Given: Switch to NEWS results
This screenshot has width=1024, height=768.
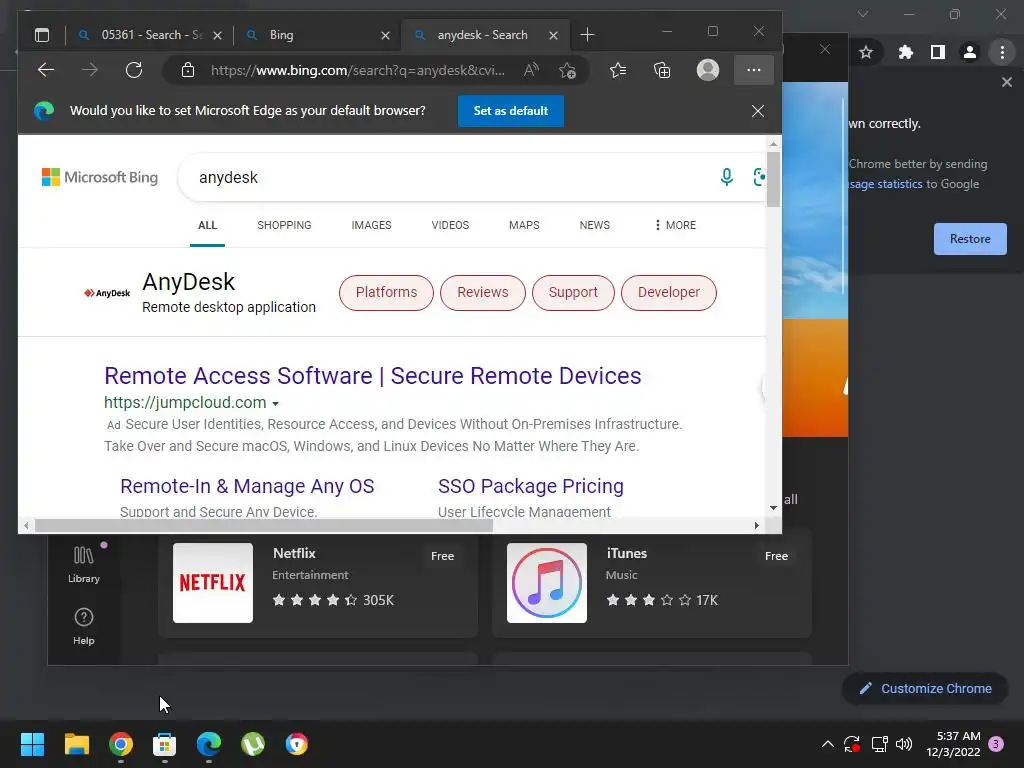Looking at the screenshot, I should point(594,225).
